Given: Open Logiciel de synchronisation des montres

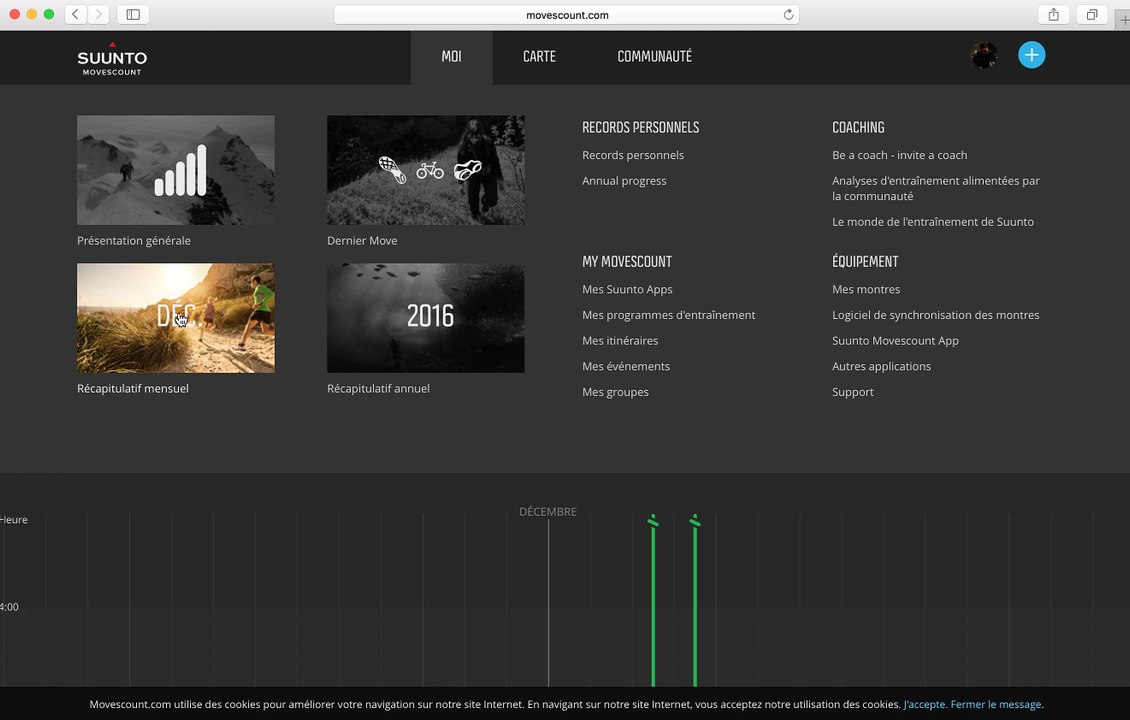Looking at the screenshot, I should [x=936, y=315].
